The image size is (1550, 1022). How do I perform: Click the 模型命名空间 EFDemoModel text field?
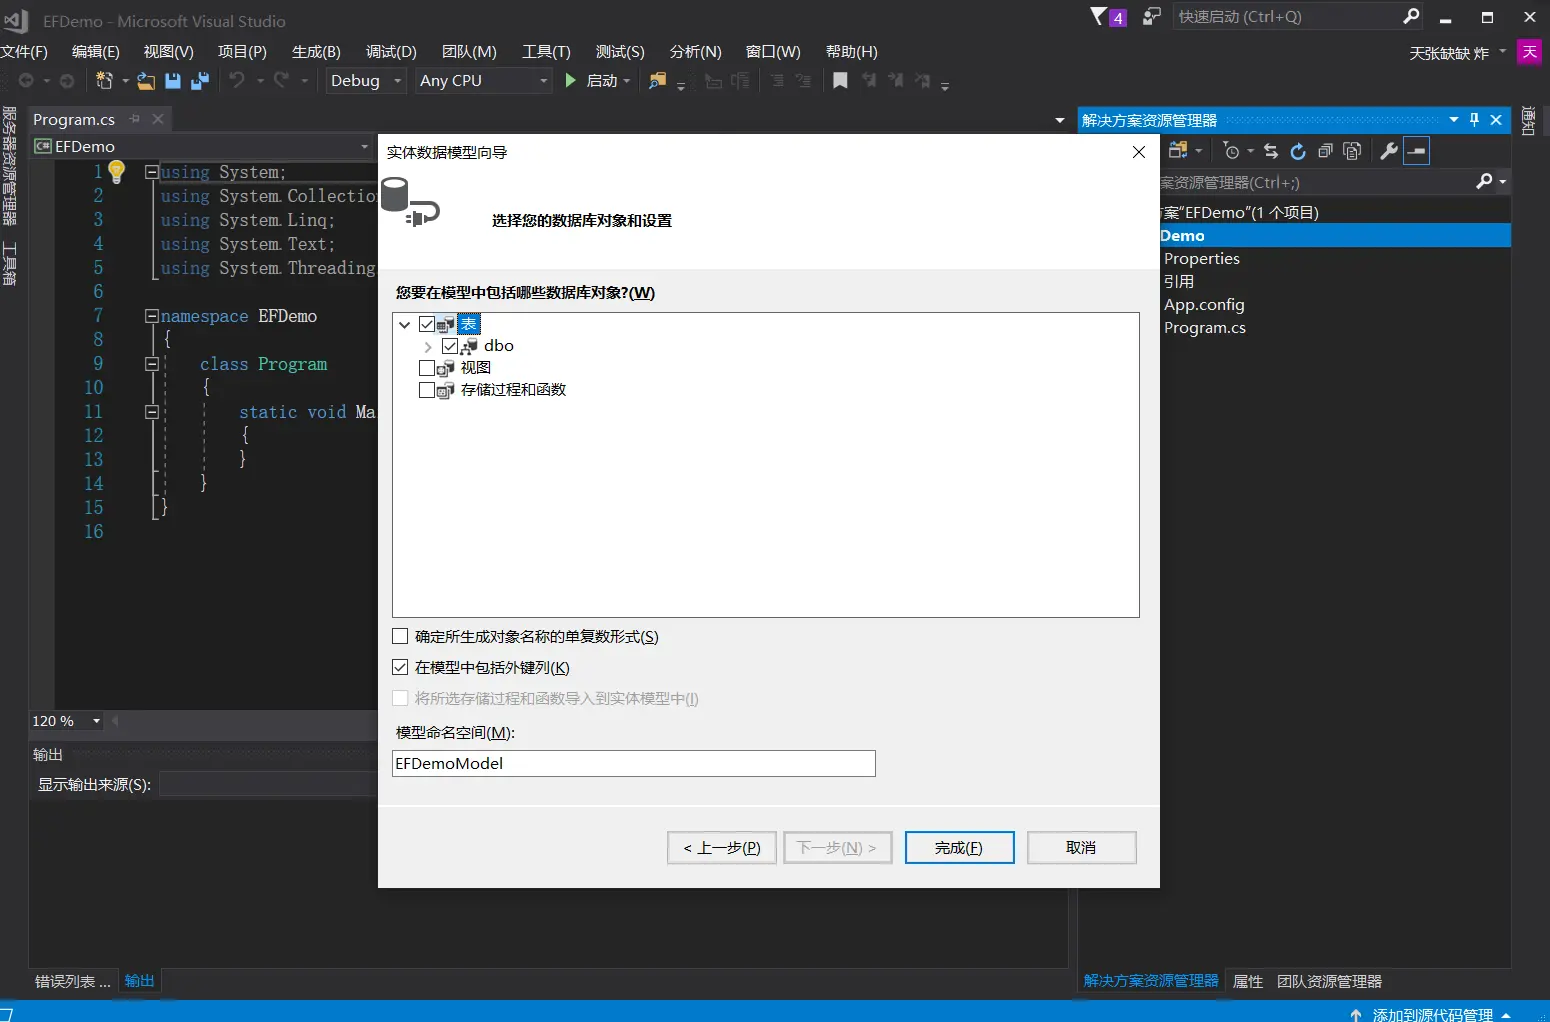(x=634, y=764)
